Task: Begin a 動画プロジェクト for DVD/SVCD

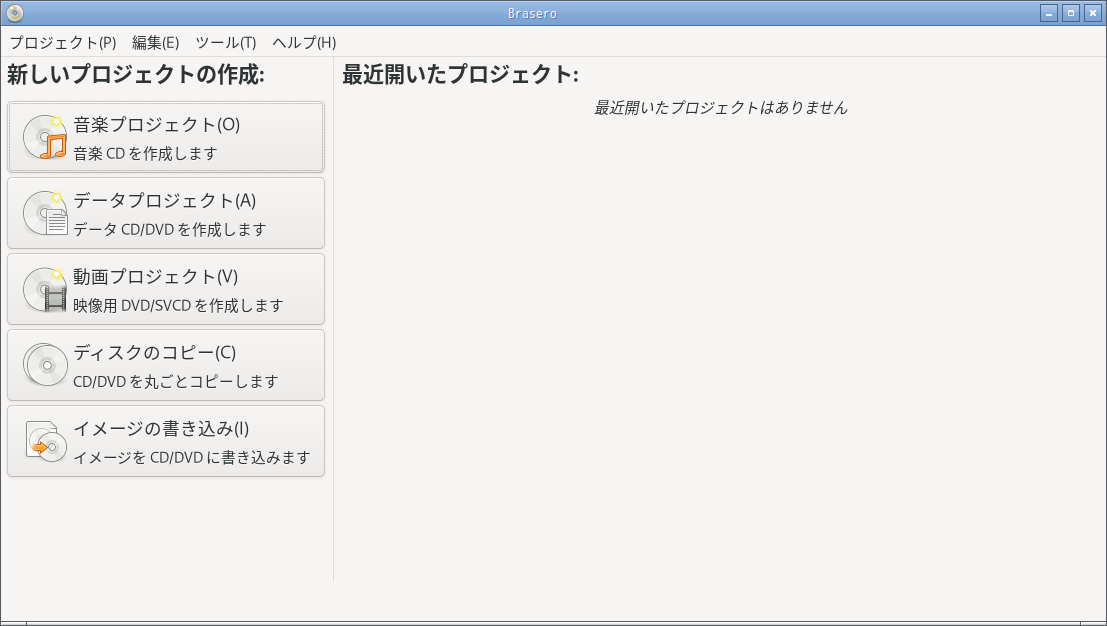Action: pyautogui.click(x=165, y=288)
